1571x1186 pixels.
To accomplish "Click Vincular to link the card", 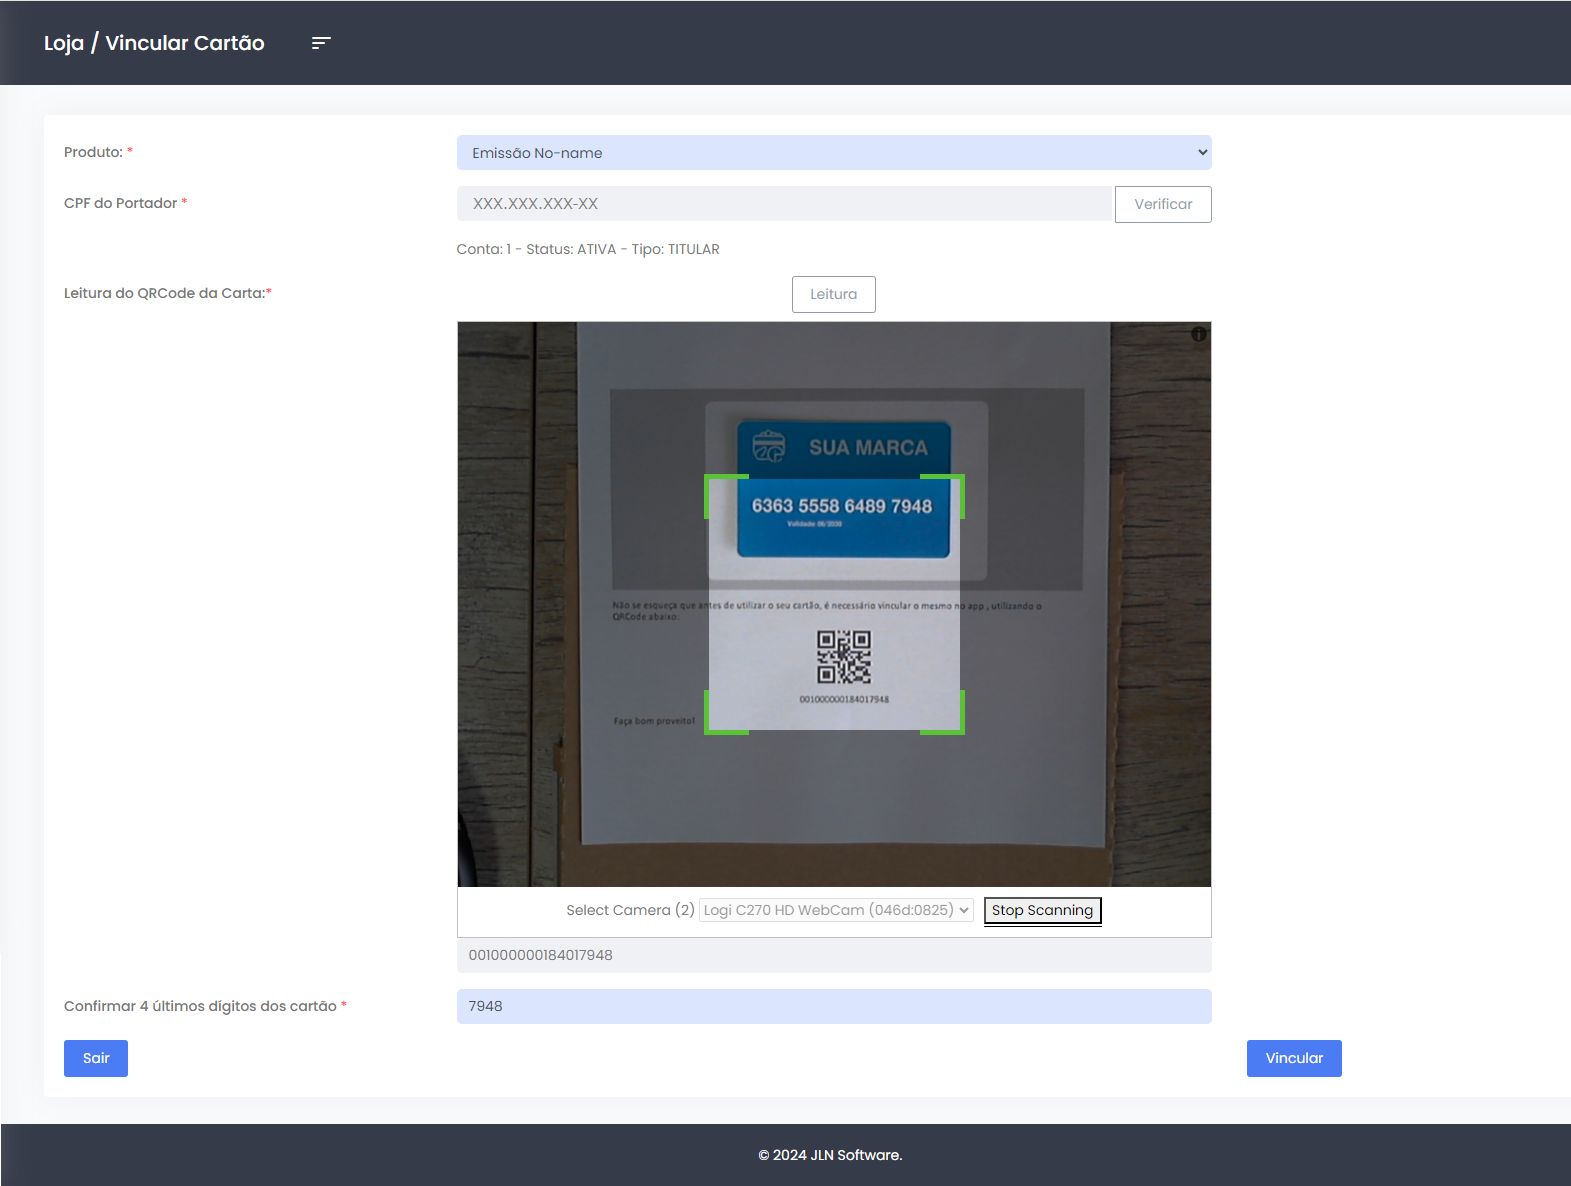I will (x=1293, y=1058).
